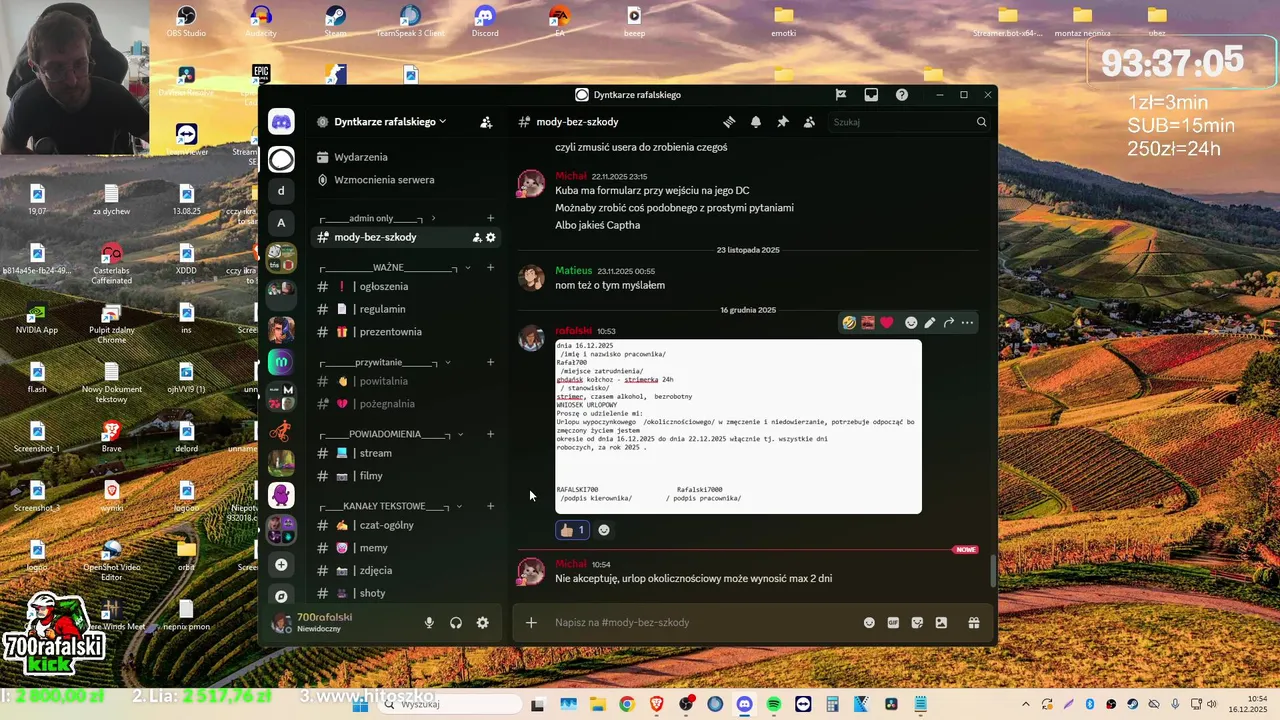The height and width of the screenshot is (720, 1280).
Task: Toggle microphone mute in user panel
Action: (429, 623)
